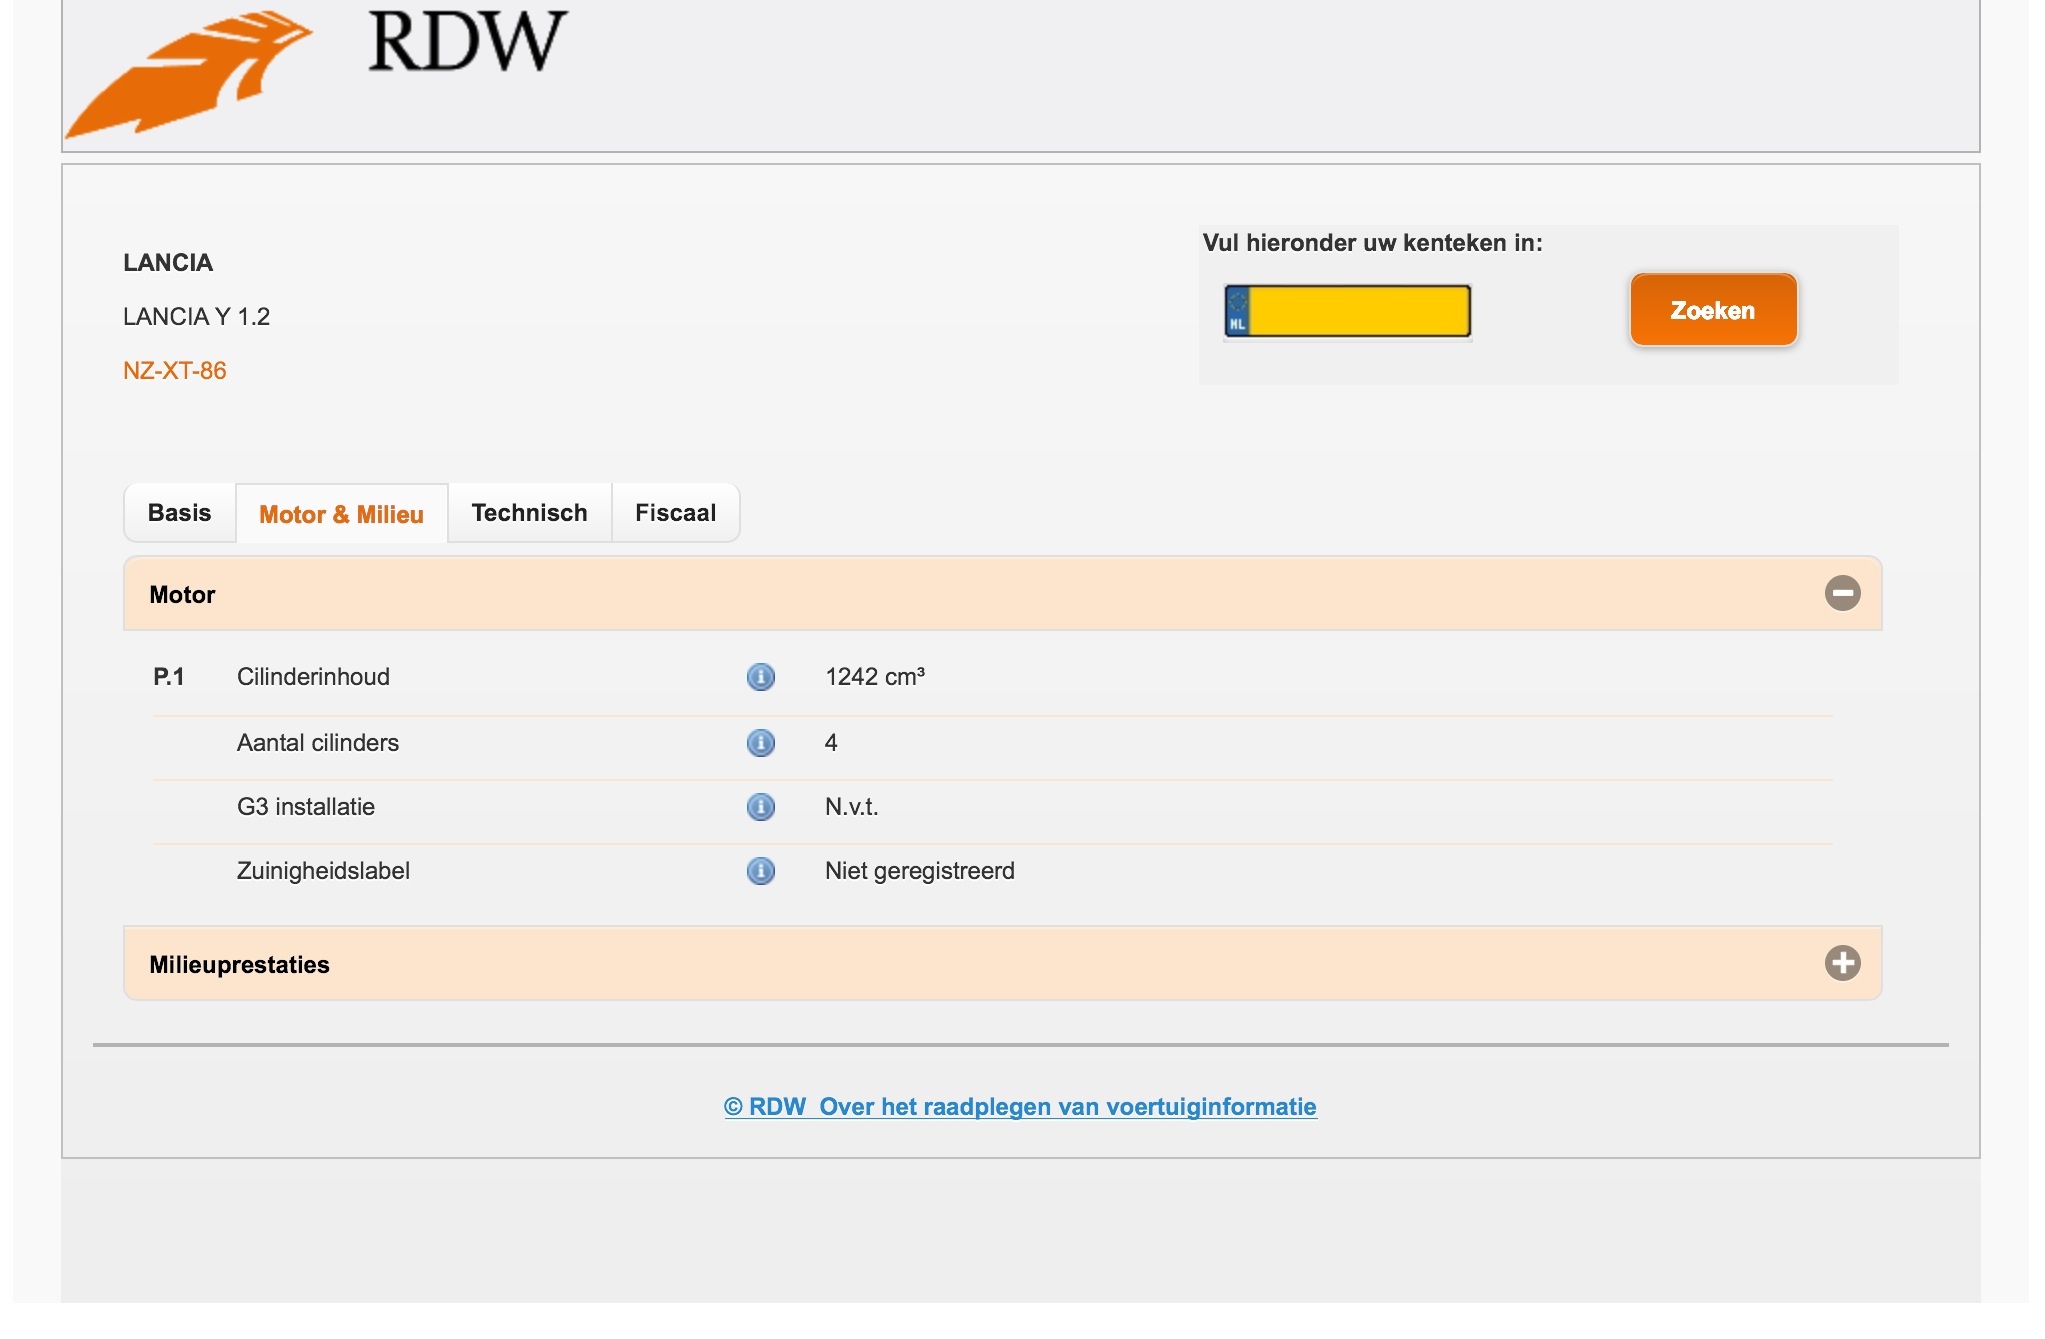The height and width of the screenshot is (1339, 2045).
Task: Click the Milieuprestaties section title
Action: [239, 965]
